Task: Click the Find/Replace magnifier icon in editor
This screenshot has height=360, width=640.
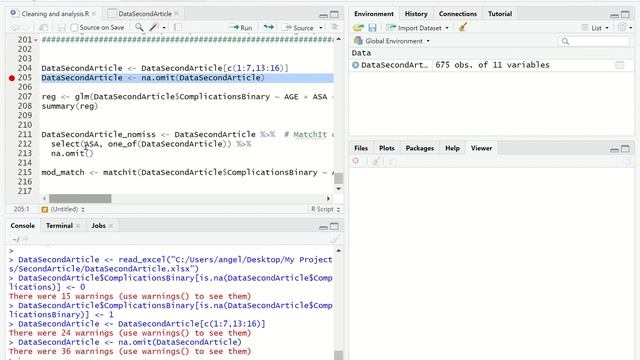Action: tap(139, 27)
